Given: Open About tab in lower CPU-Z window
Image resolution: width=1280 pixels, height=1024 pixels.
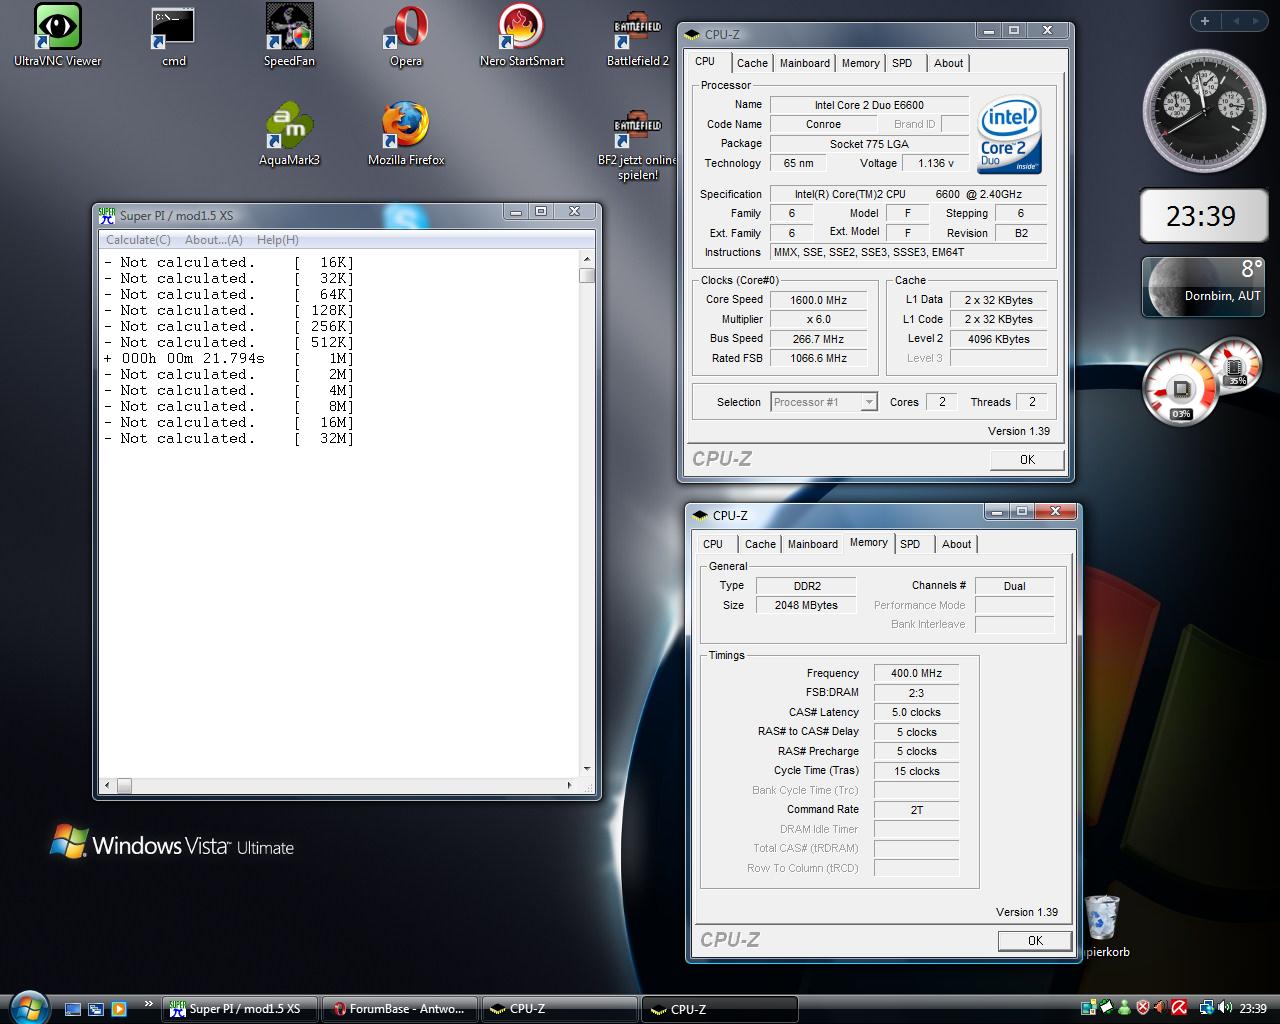Looking at the screenshot, I should coord(956,544).
